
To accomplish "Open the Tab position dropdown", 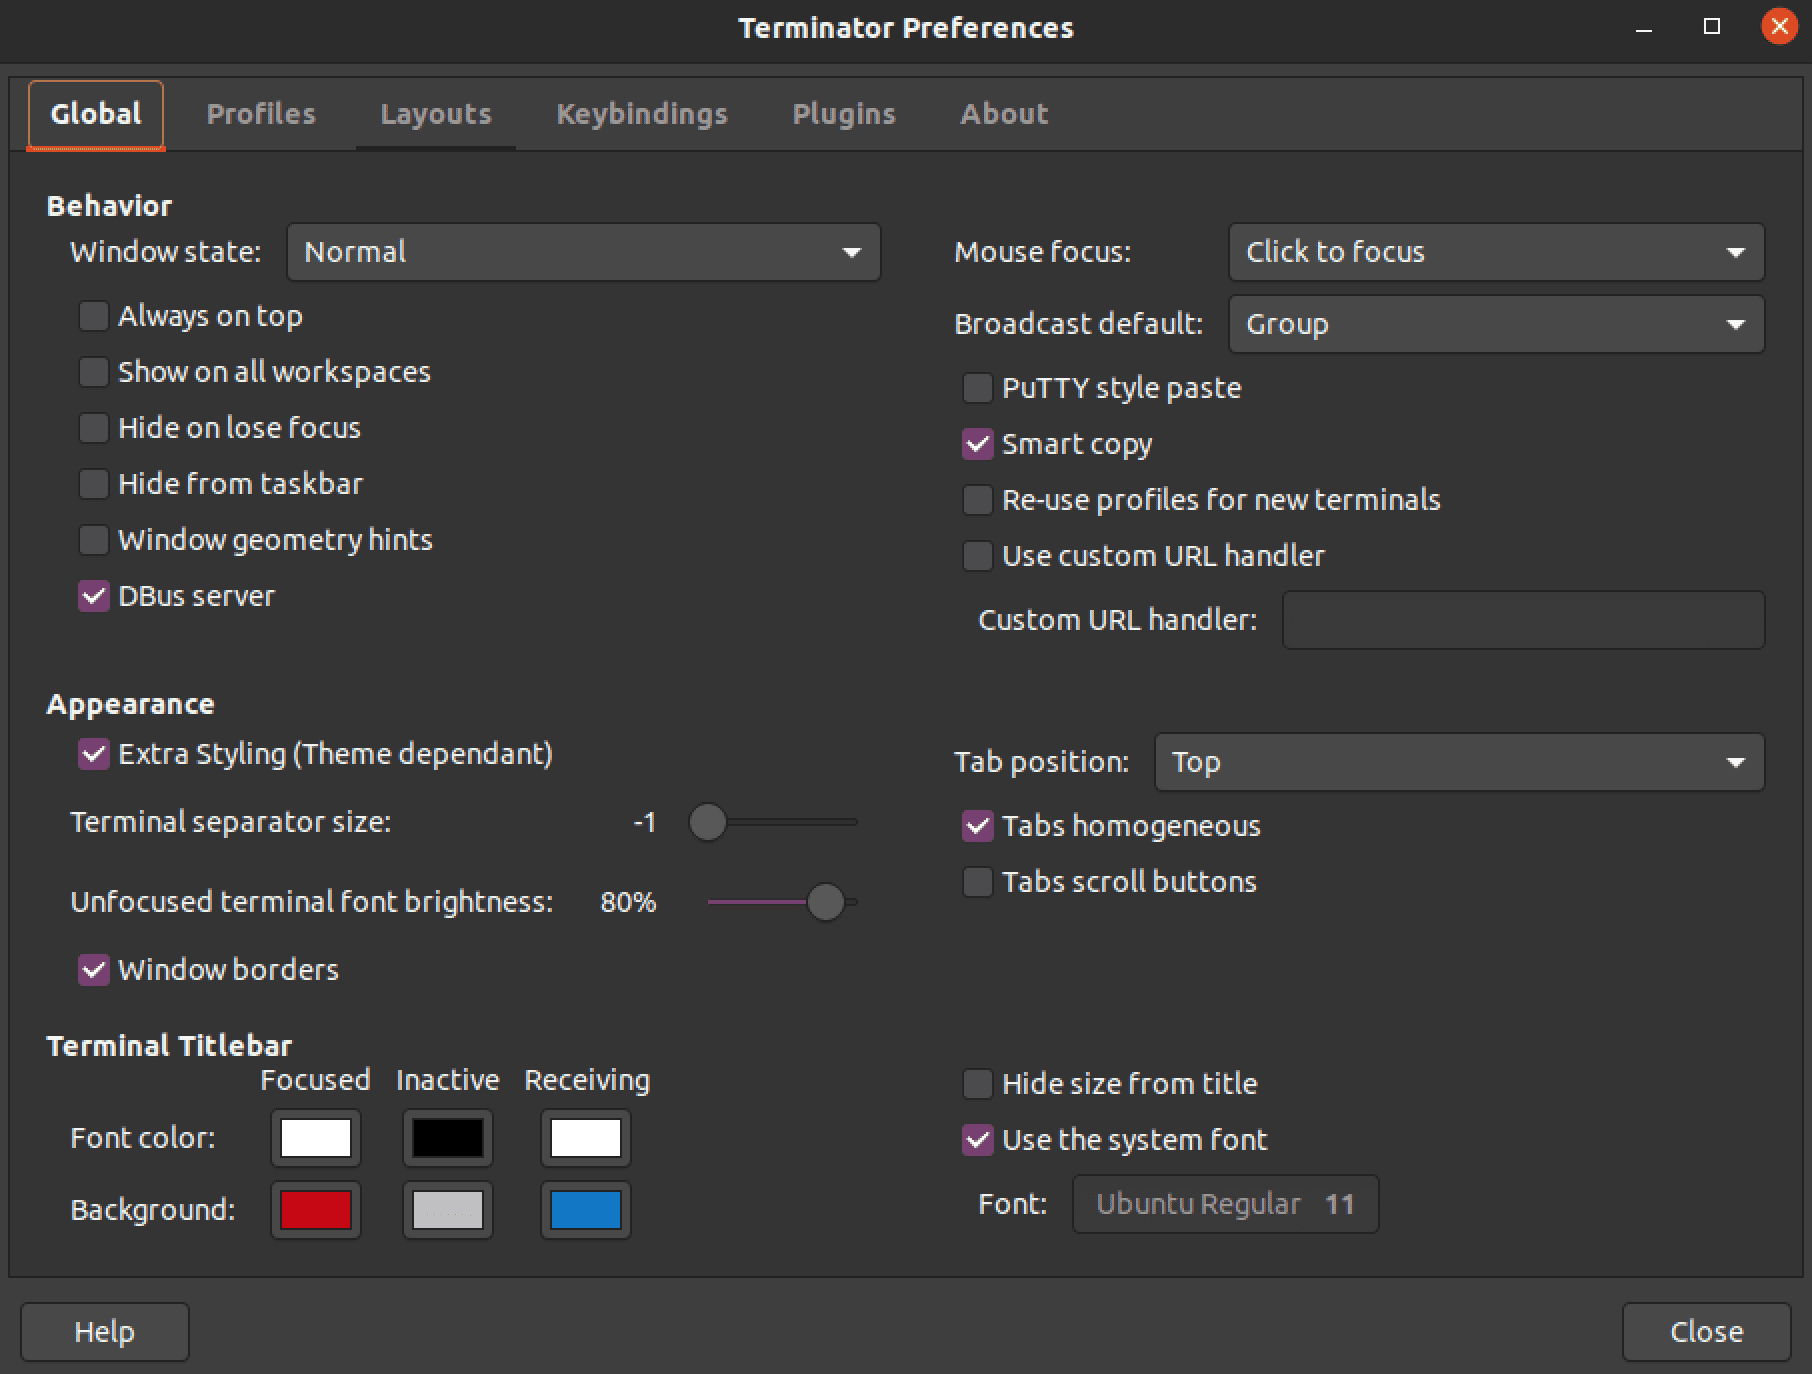I will (1458, 762).
